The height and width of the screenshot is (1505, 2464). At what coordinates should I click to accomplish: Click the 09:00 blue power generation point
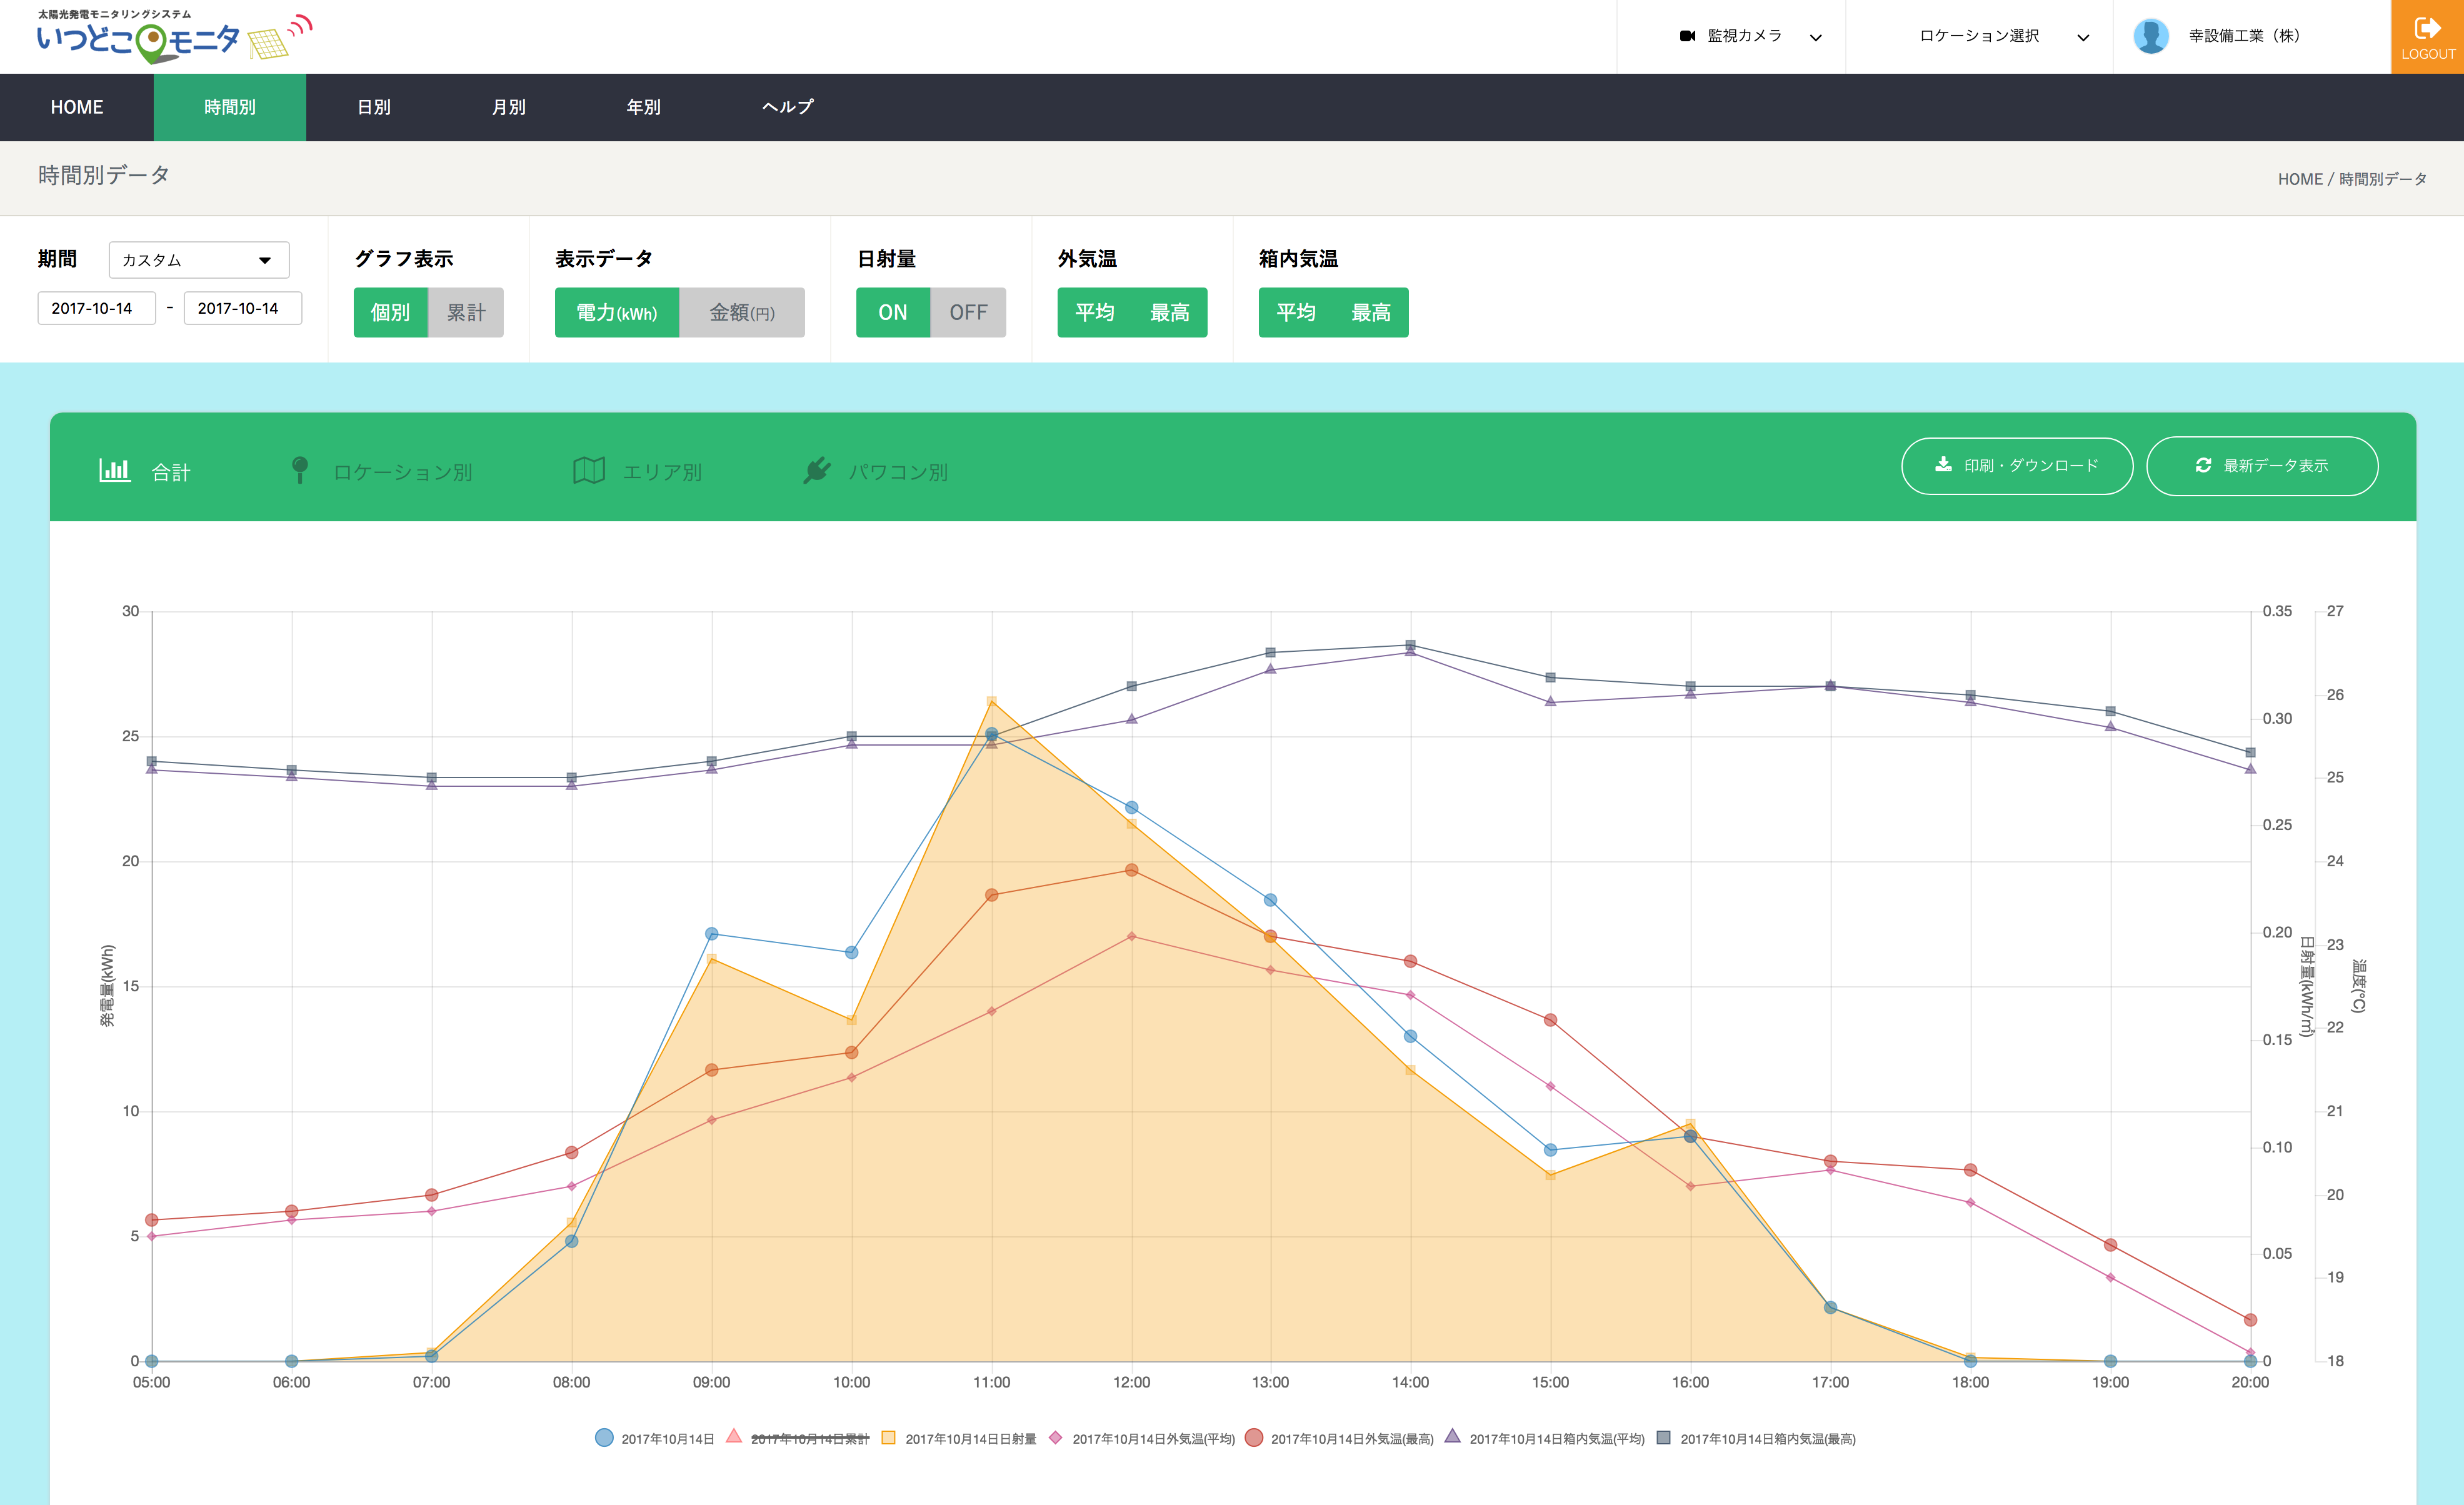[x=711, y=934]
